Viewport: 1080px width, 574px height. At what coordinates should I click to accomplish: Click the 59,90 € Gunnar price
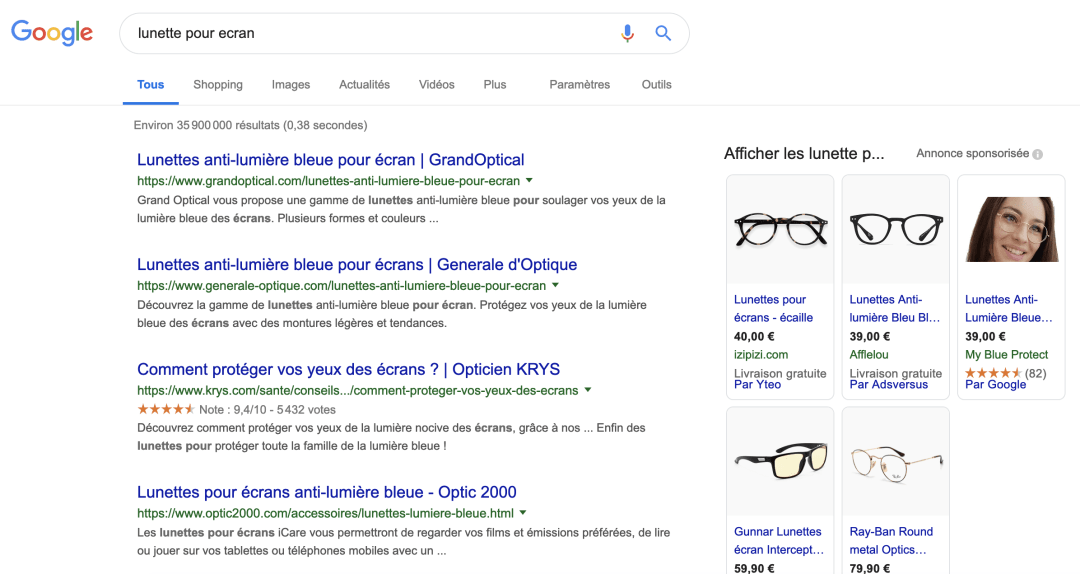(x=754, y=568)
